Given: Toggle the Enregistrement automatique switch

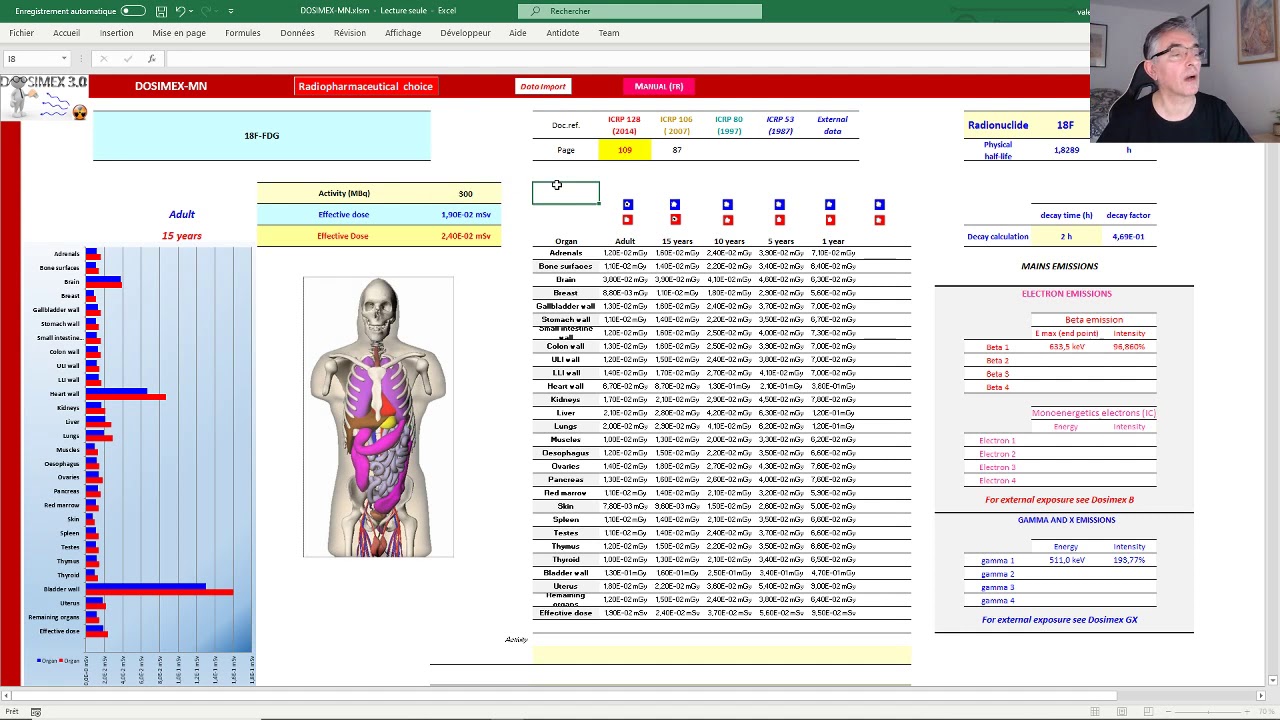Looking at the screenshot, I should [132, 11].
